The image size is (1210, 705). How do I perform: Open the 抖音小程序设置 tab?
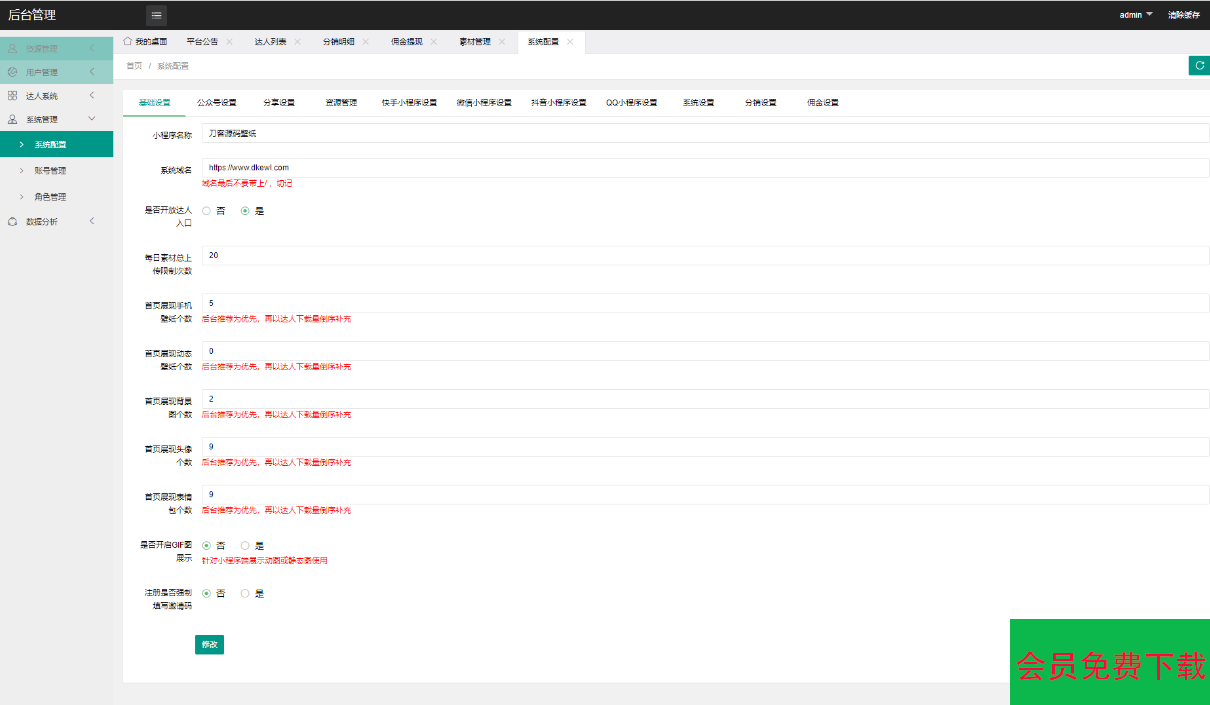tap(558, 102)
